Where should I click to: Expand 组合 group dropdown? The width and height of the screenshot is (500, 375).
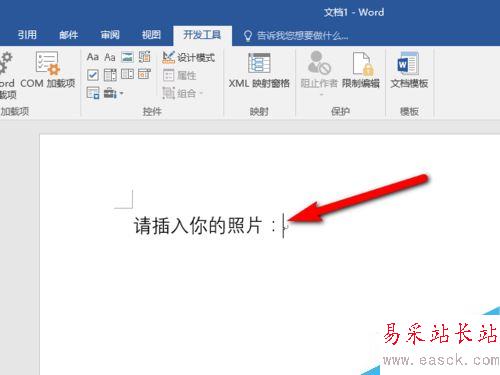pyautogui.click(x=183, y=93)
